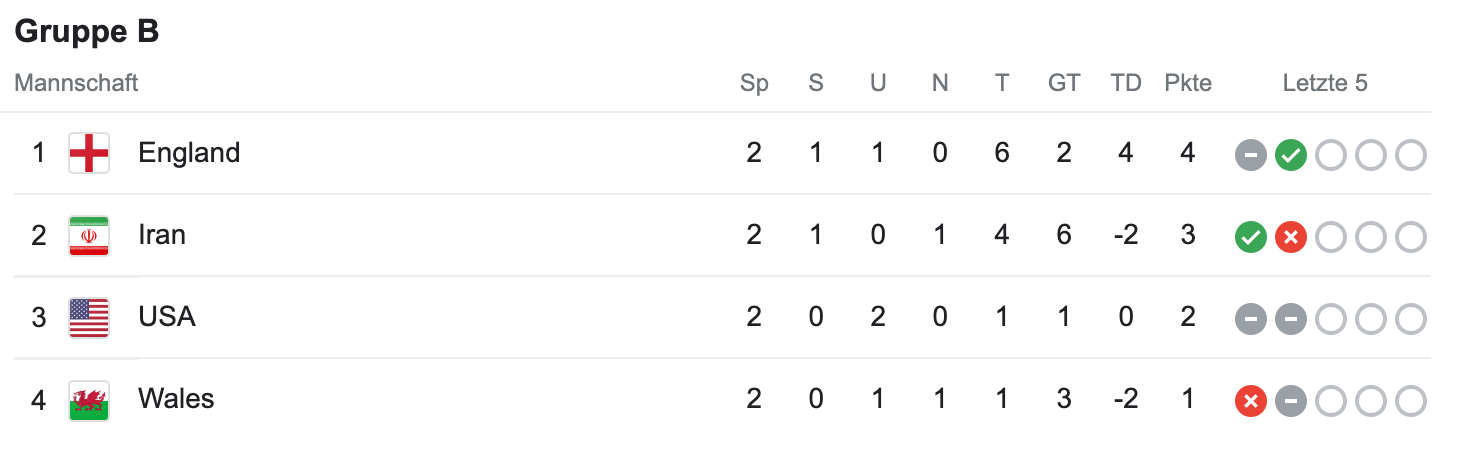Screen dimensions: 1472x470
Task: Open the Iran team link
Action: click(162, 235)
